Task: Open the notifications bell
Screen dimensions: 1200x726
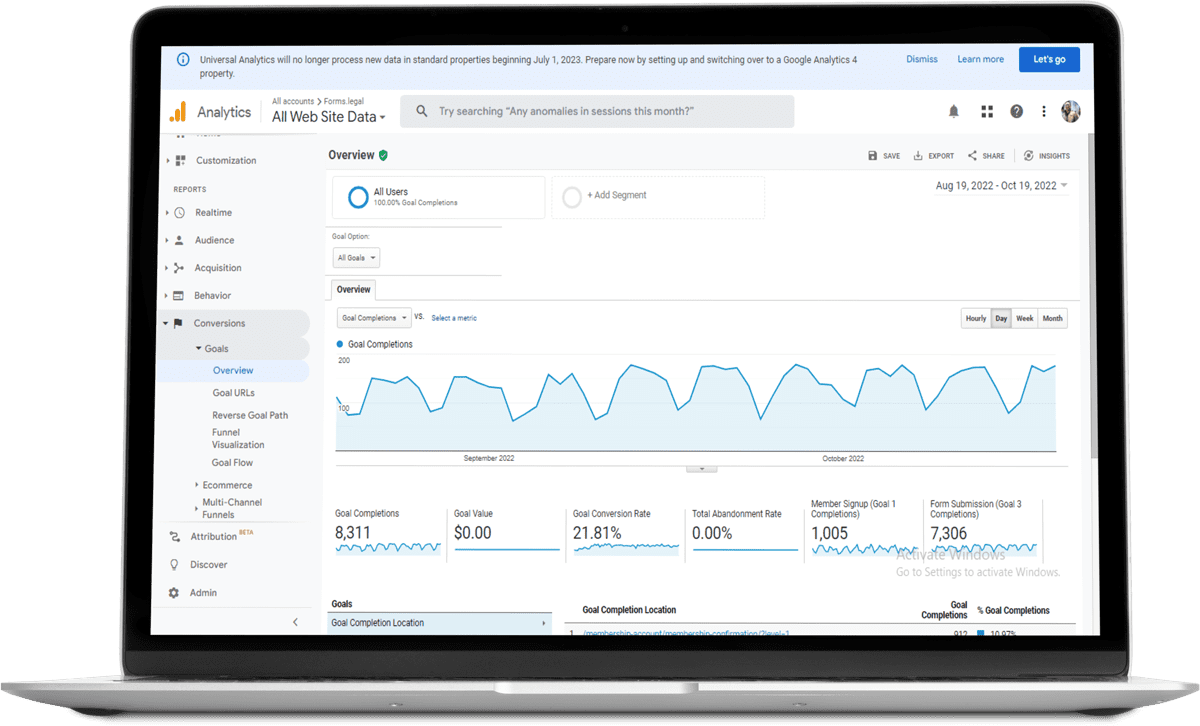Action: click(954, 111)
